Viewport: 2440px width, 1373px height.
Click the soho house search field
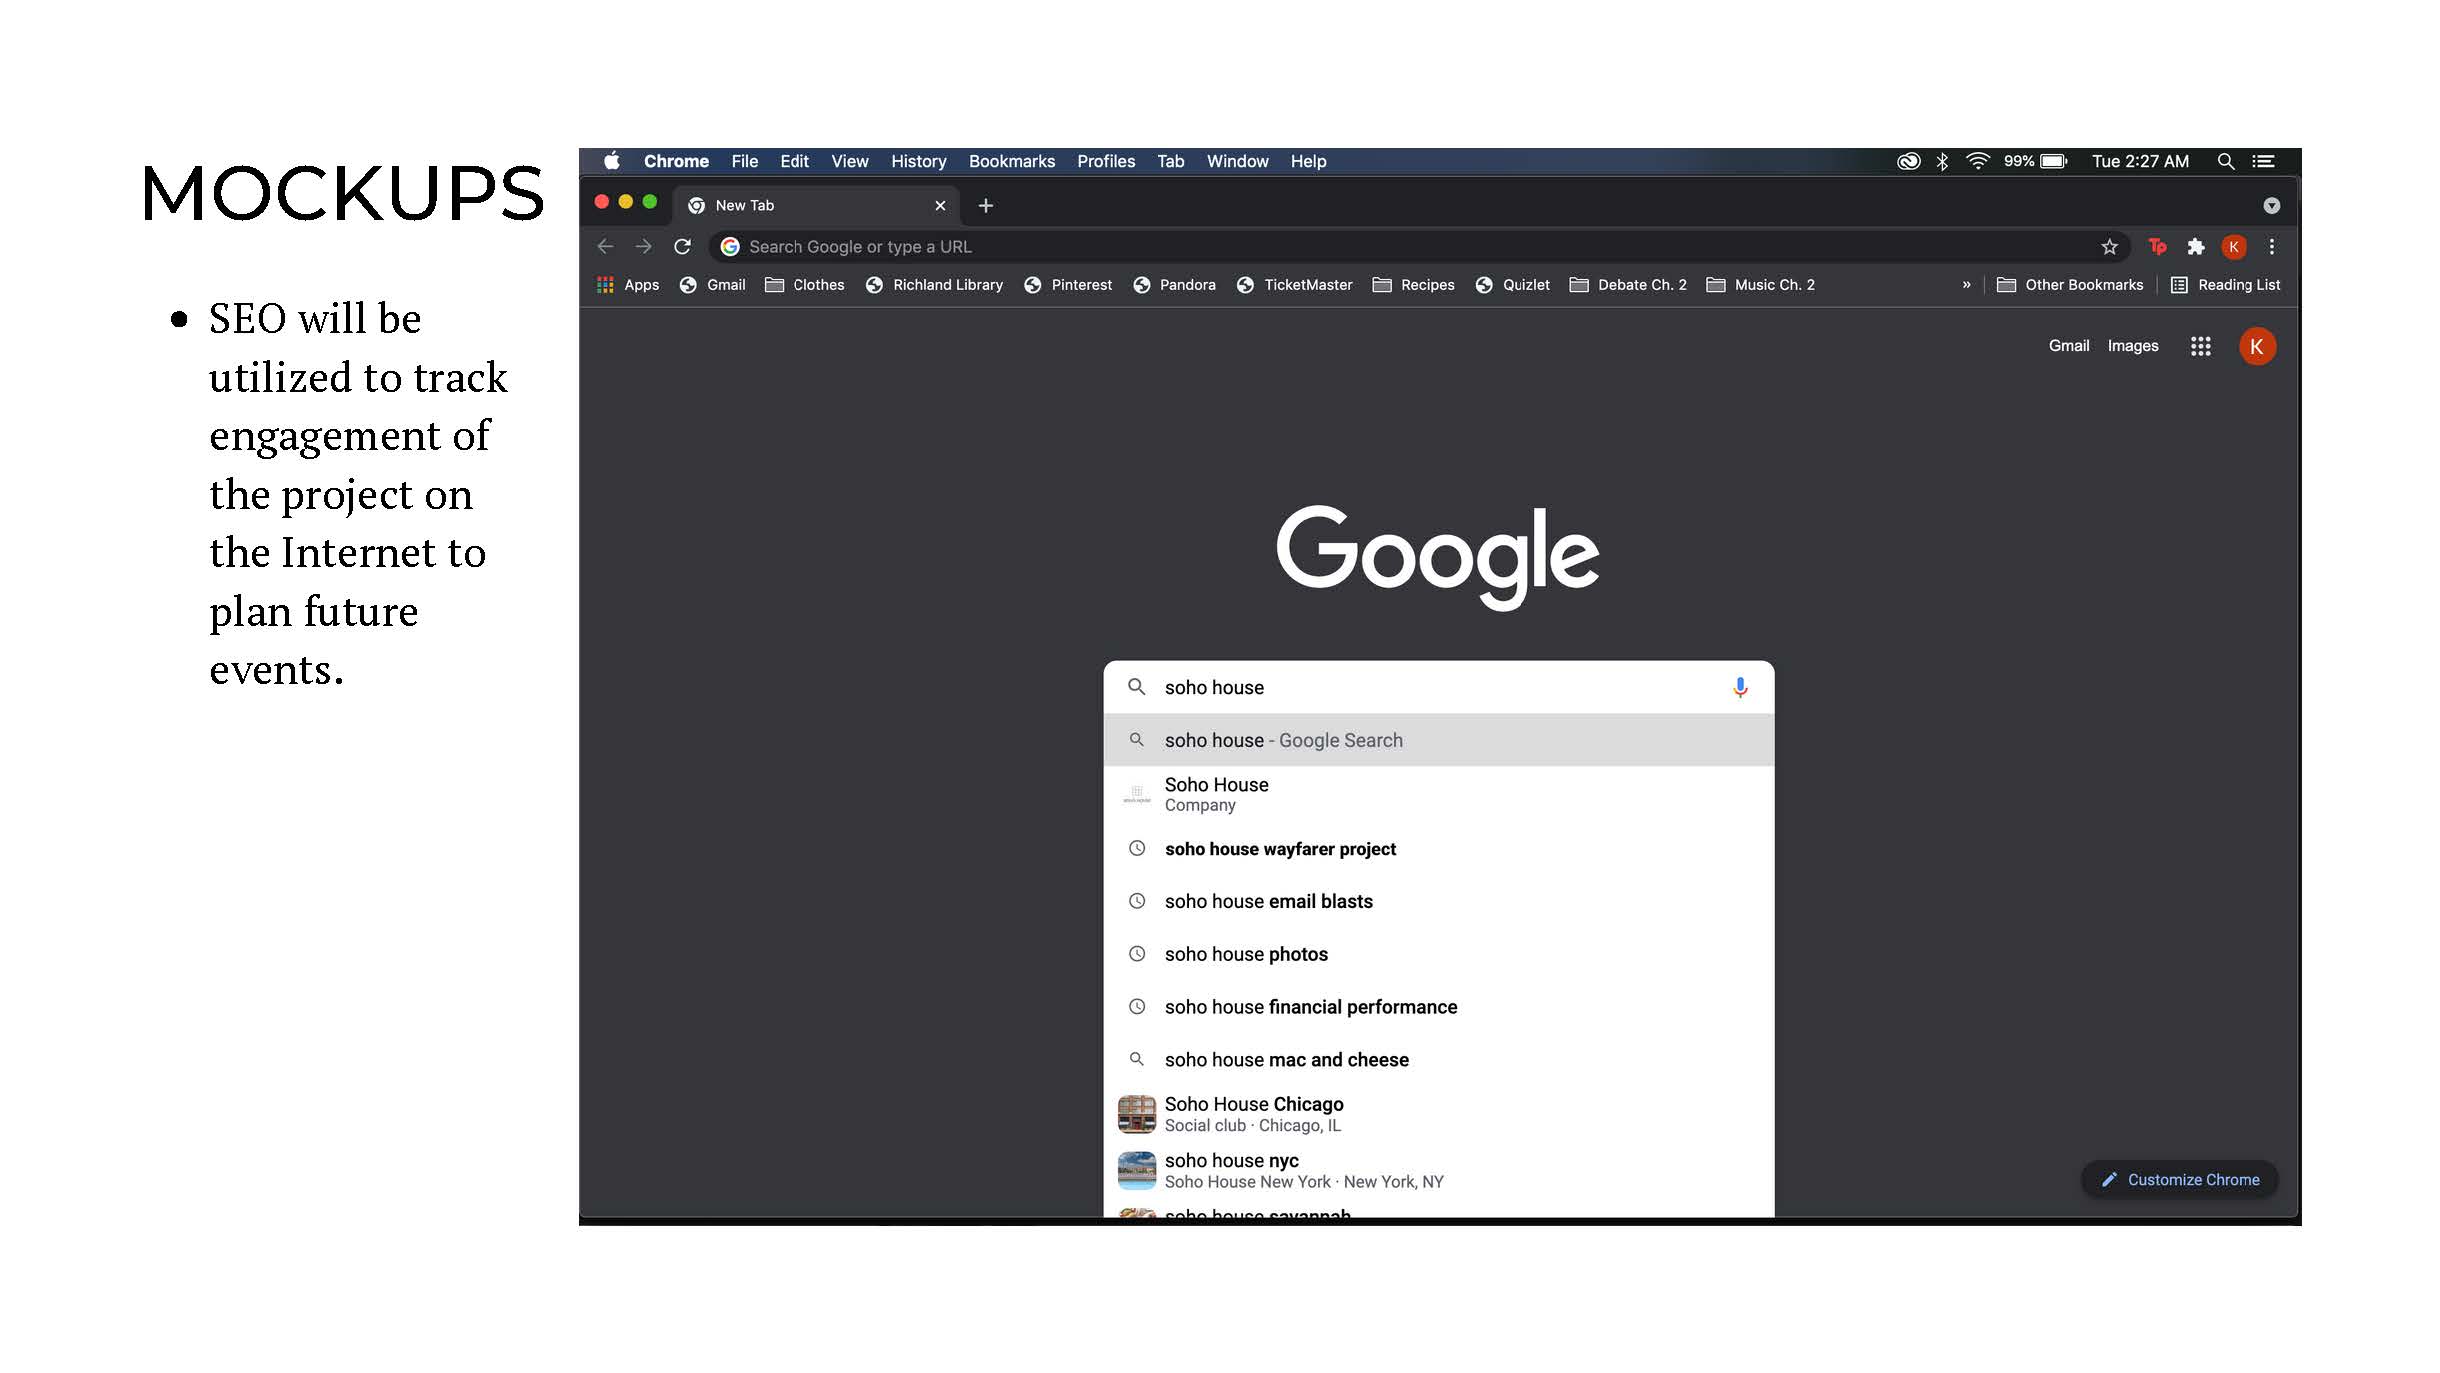1438,687
